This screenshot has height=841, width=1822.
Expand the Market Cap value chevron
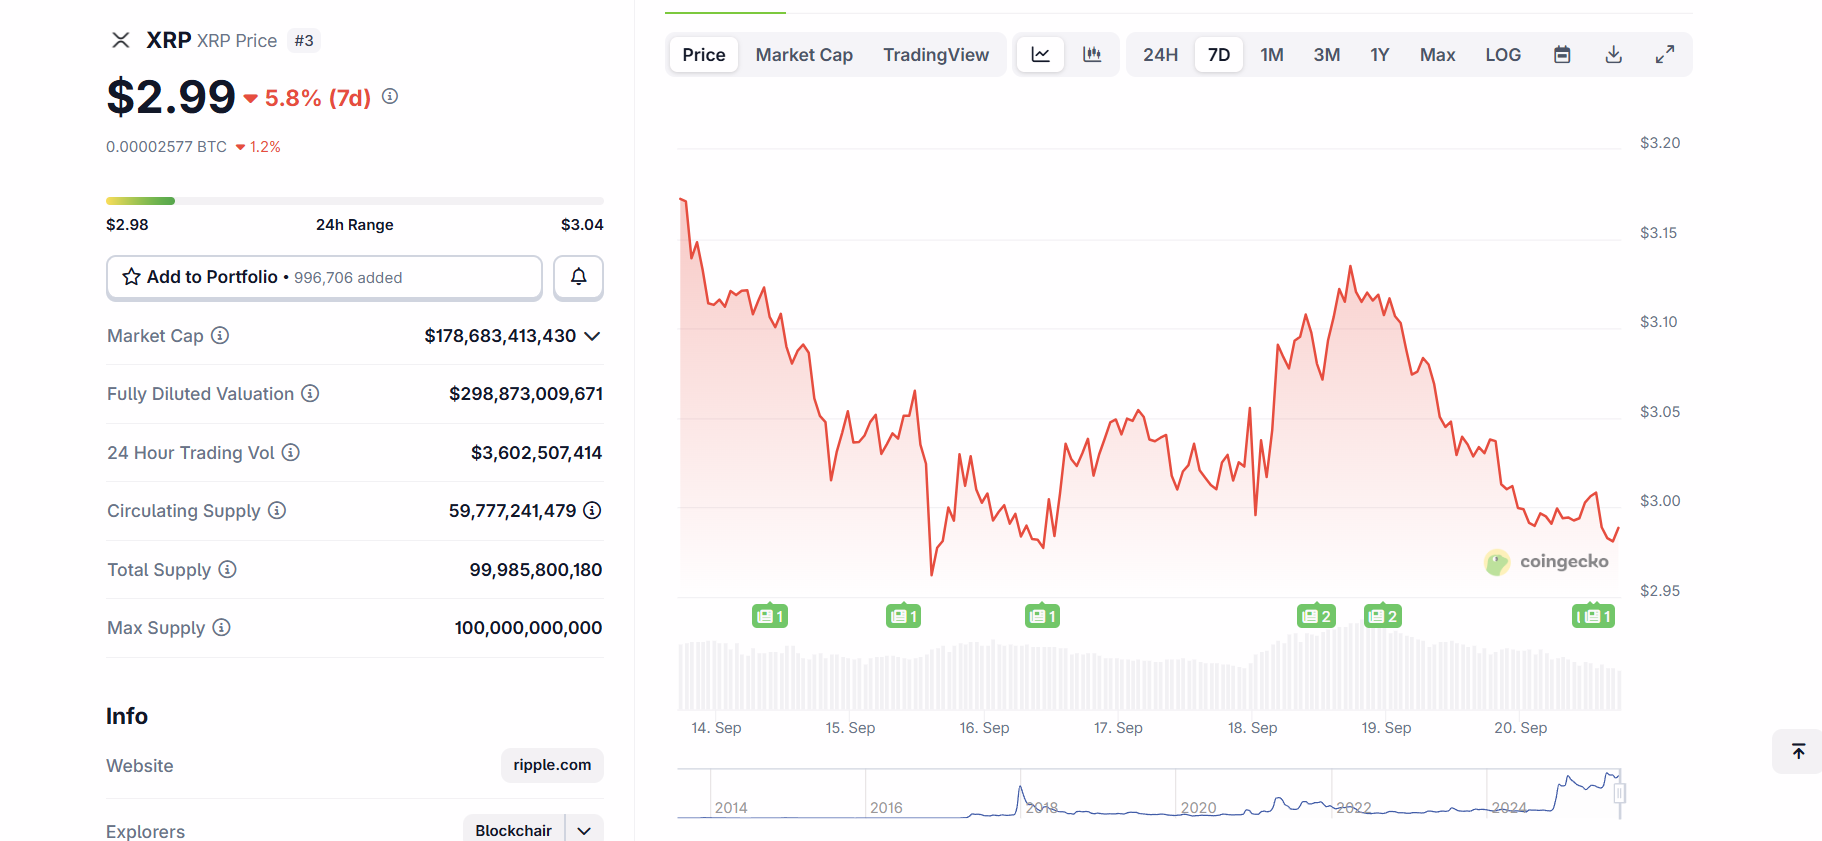pyautogui.click(x=592, y=336)
